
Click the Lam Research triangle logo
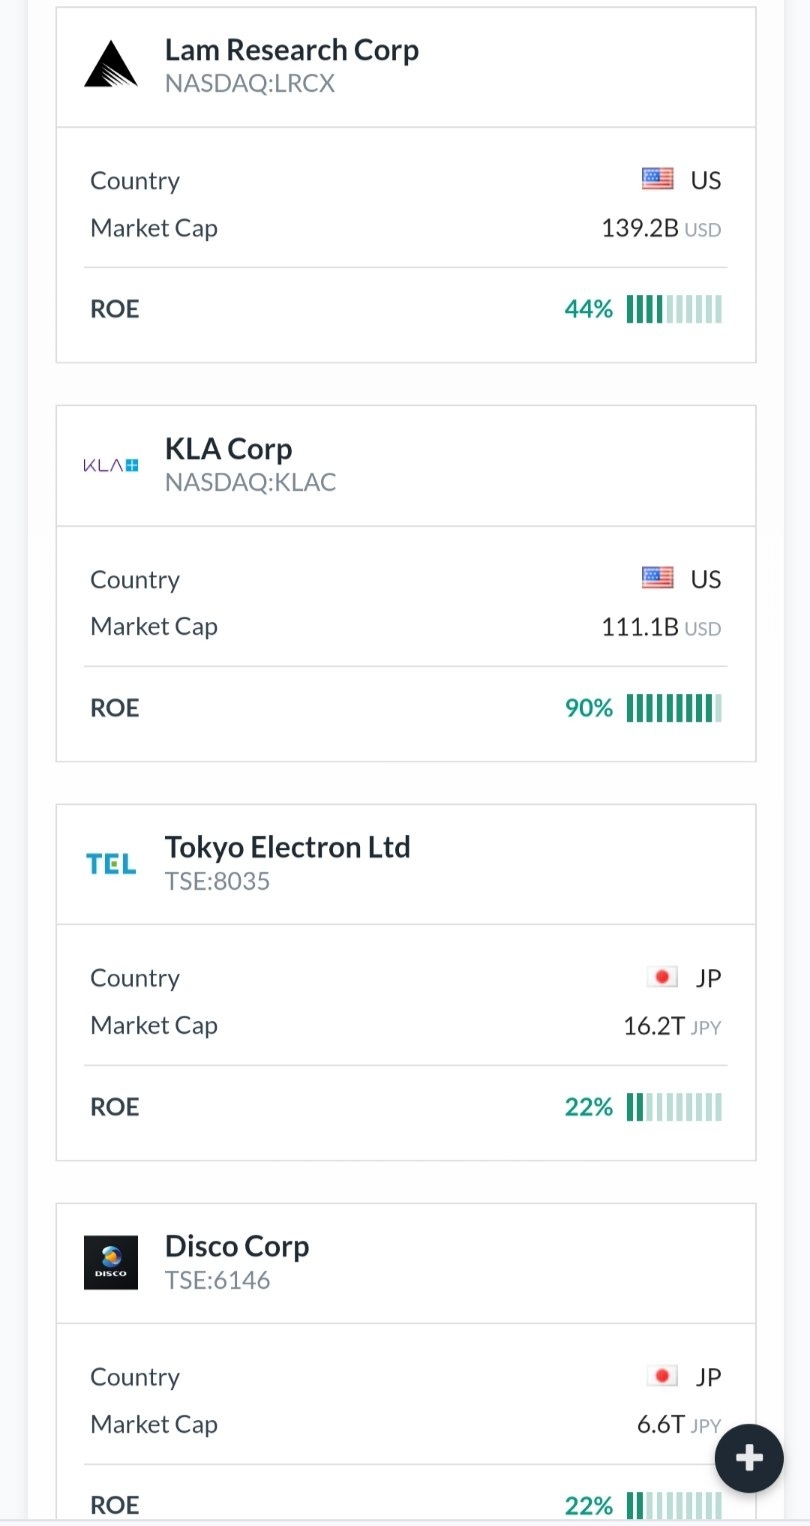coord(111,64)
